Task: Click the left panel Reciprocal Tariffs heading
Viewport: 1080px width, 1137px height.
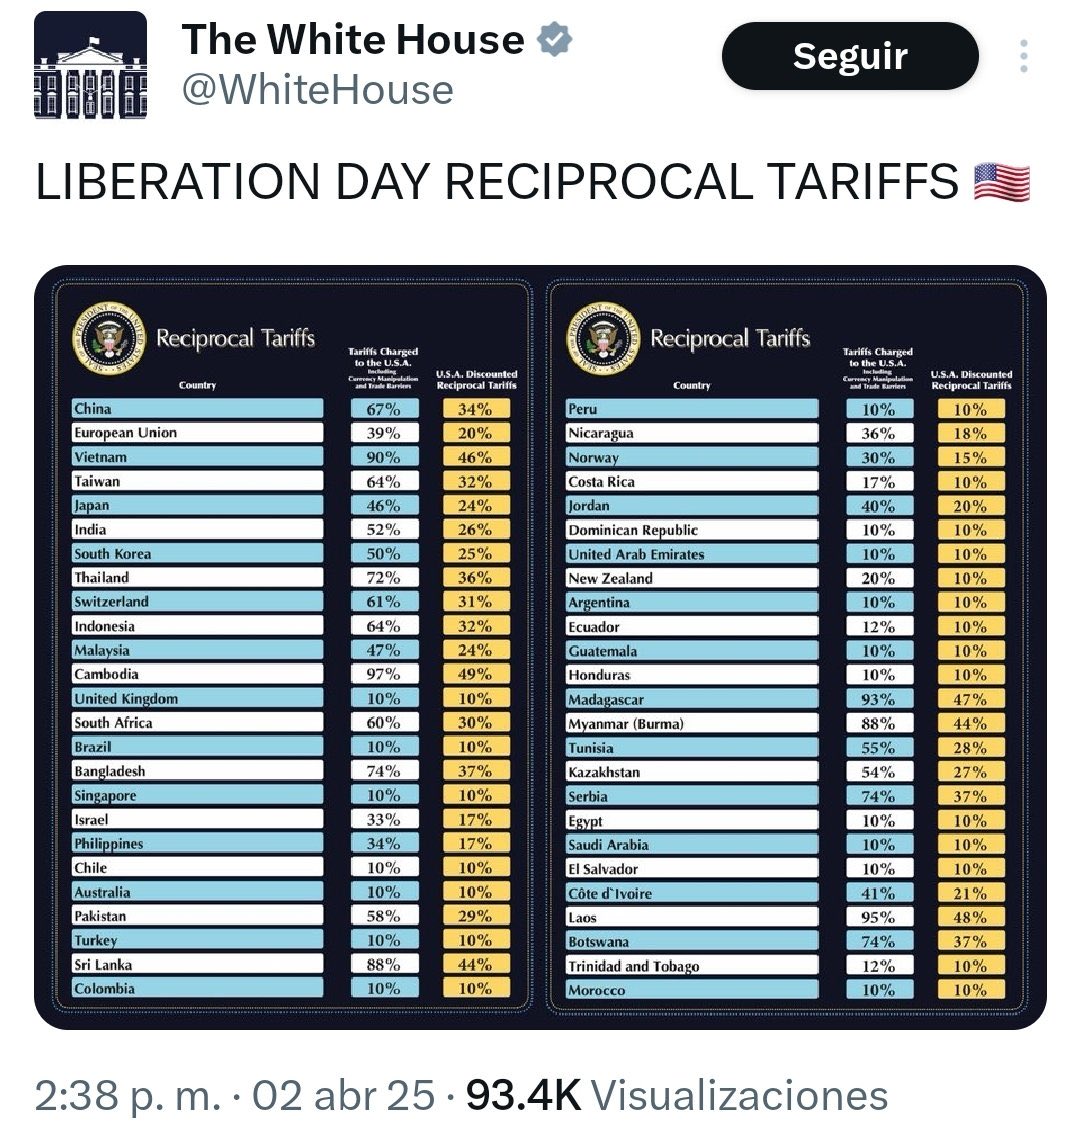Action: pos(236,338)
